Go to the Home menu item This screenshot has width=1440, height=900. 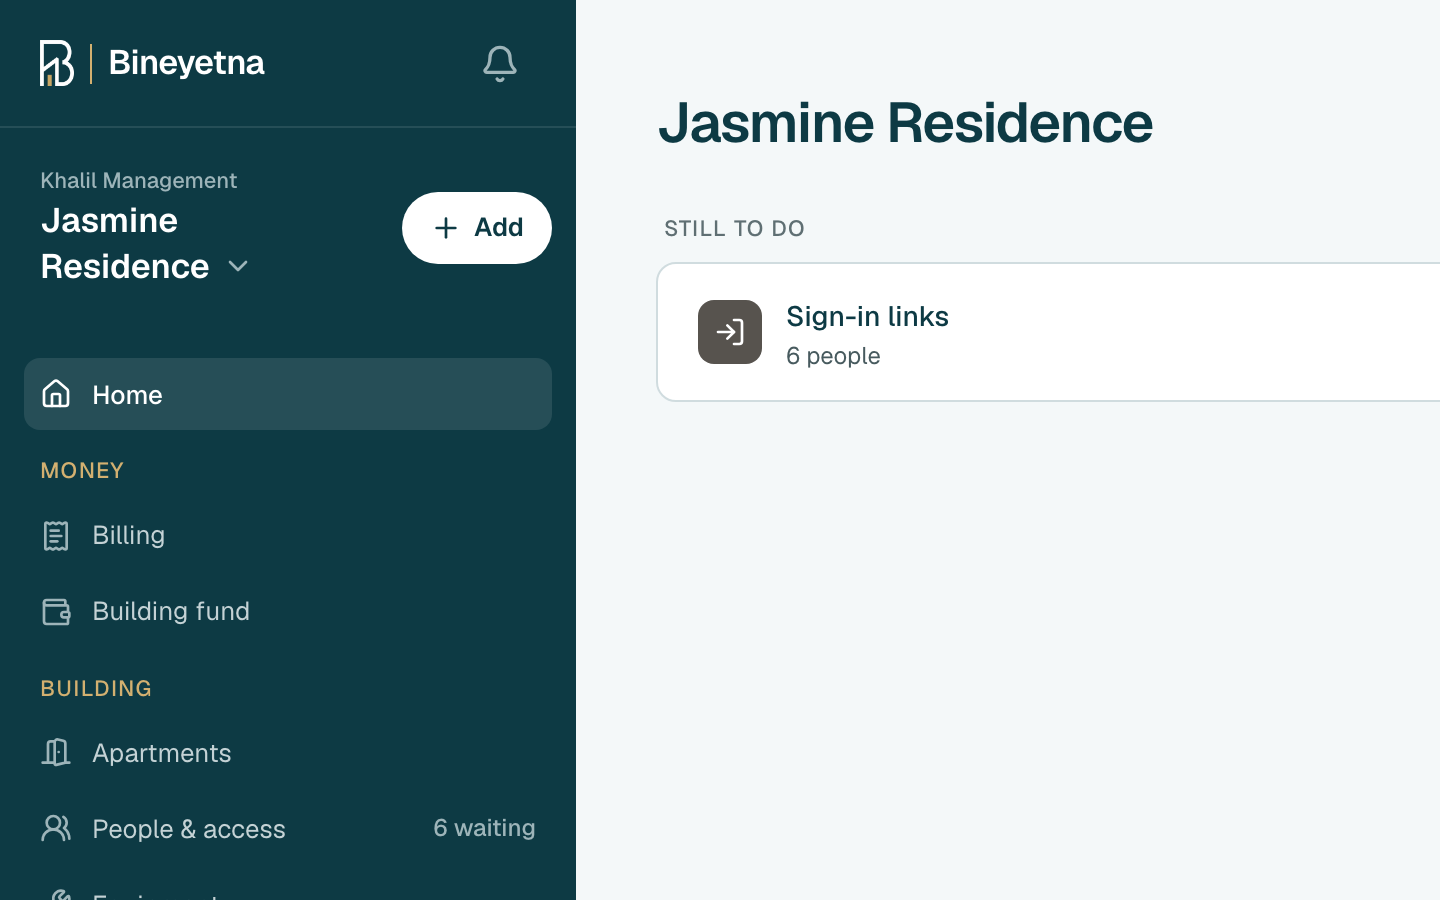pos(288,394)
